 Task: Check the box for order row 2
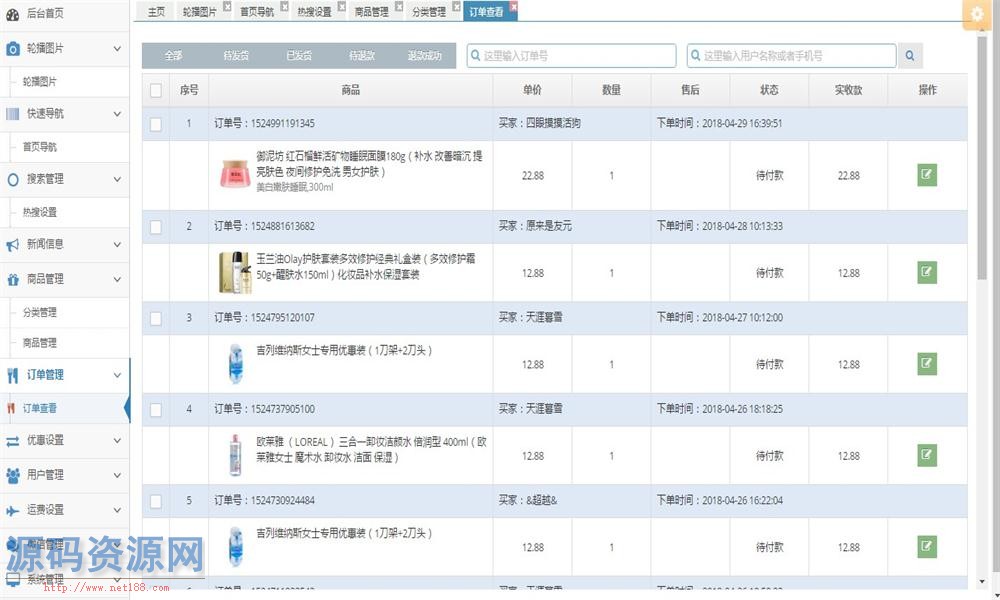pos(156,227)
